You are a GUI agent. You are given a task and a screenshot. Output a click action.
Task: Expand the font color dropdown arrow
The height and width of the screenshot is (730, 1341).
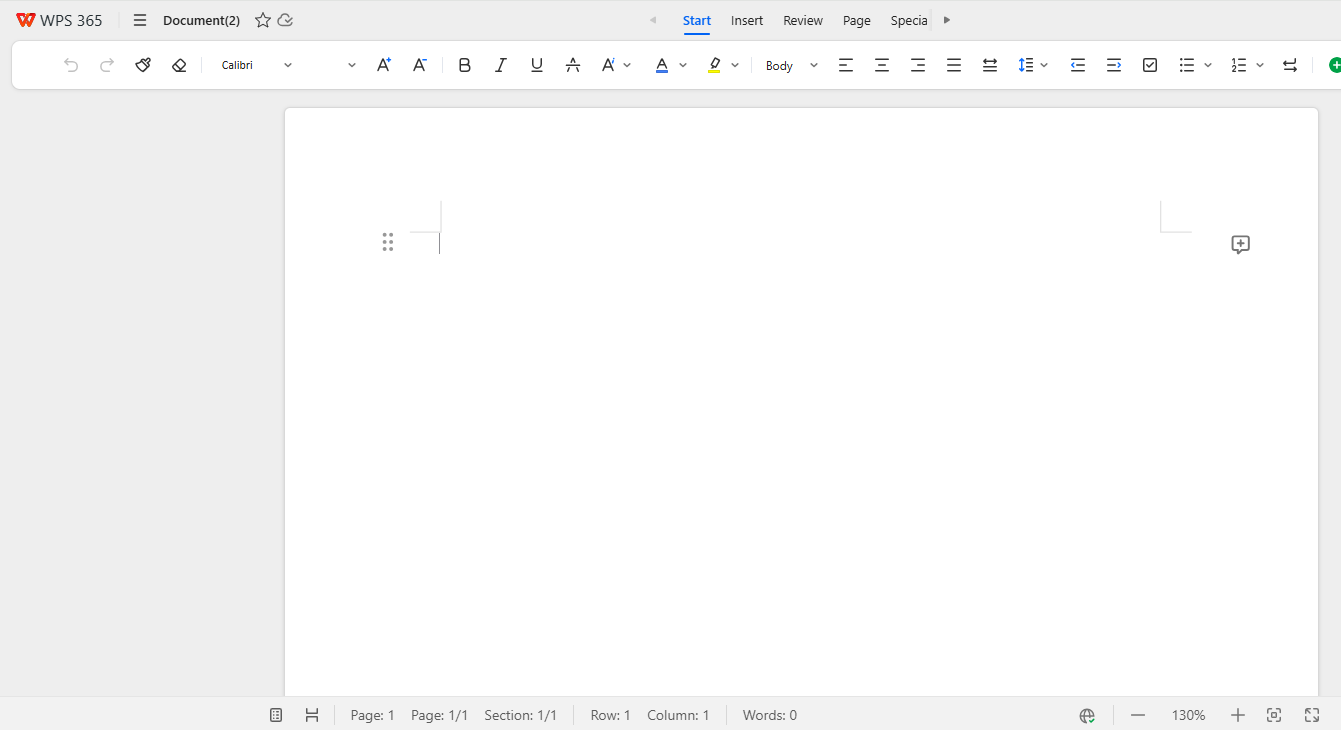coord(683,65)
